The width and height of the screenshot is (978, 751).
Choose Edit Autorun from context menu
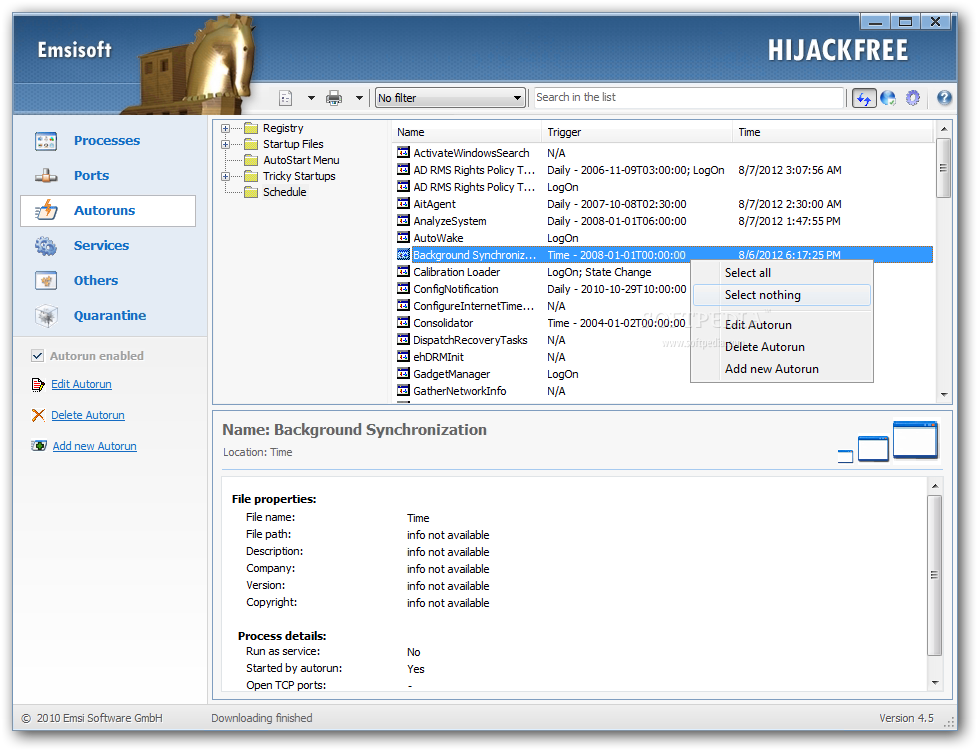(782, 325)
